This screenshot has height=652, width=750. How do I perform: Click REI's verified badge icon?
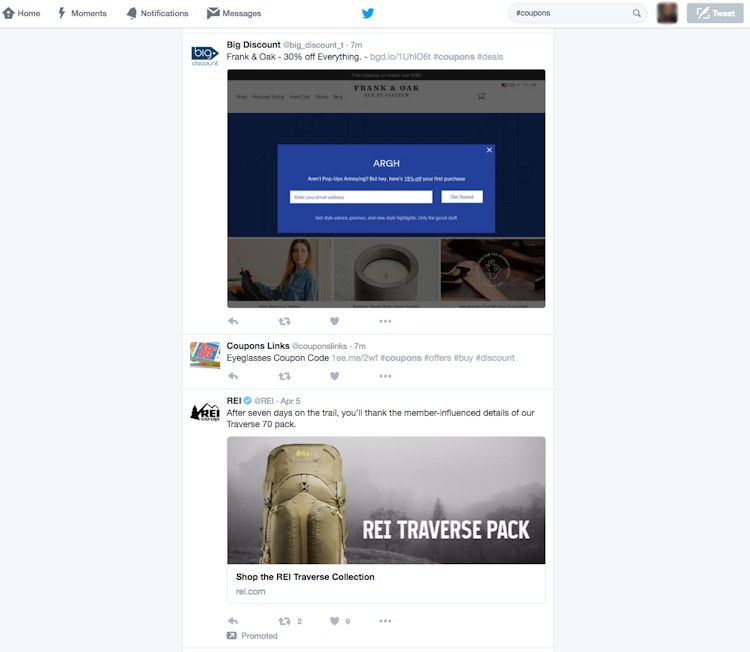click(247, 400)
